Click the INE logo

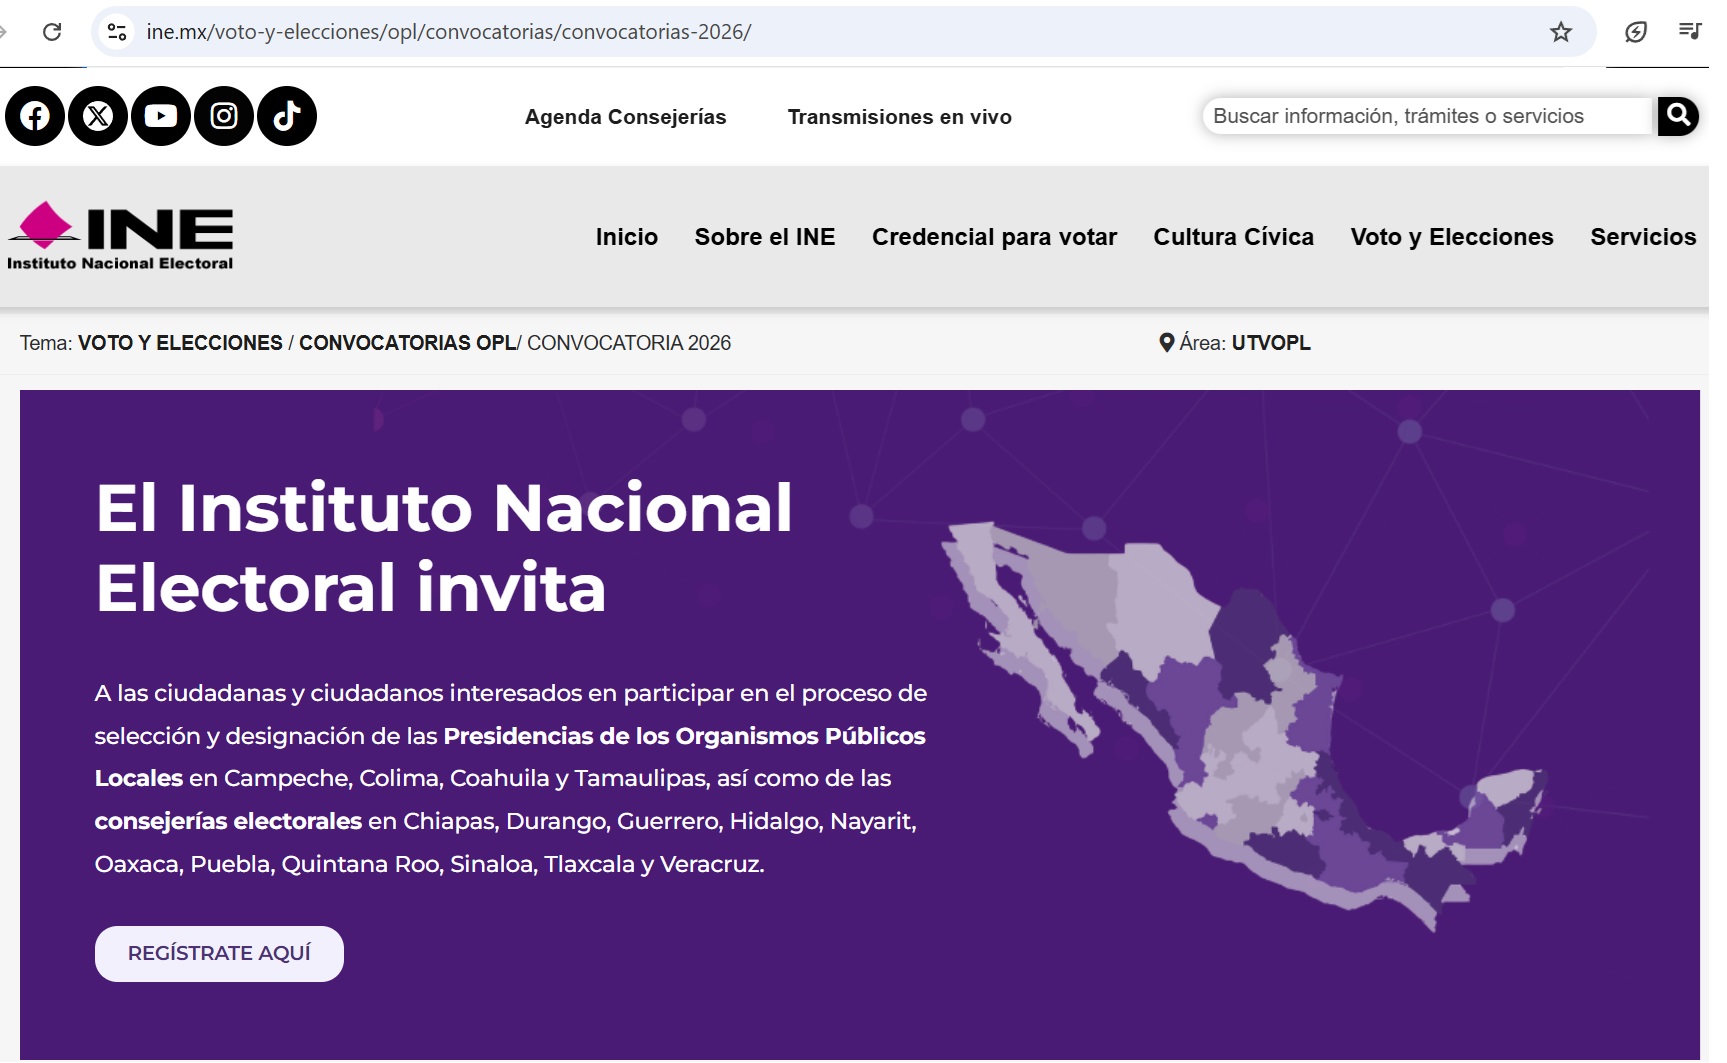(120, 237)
